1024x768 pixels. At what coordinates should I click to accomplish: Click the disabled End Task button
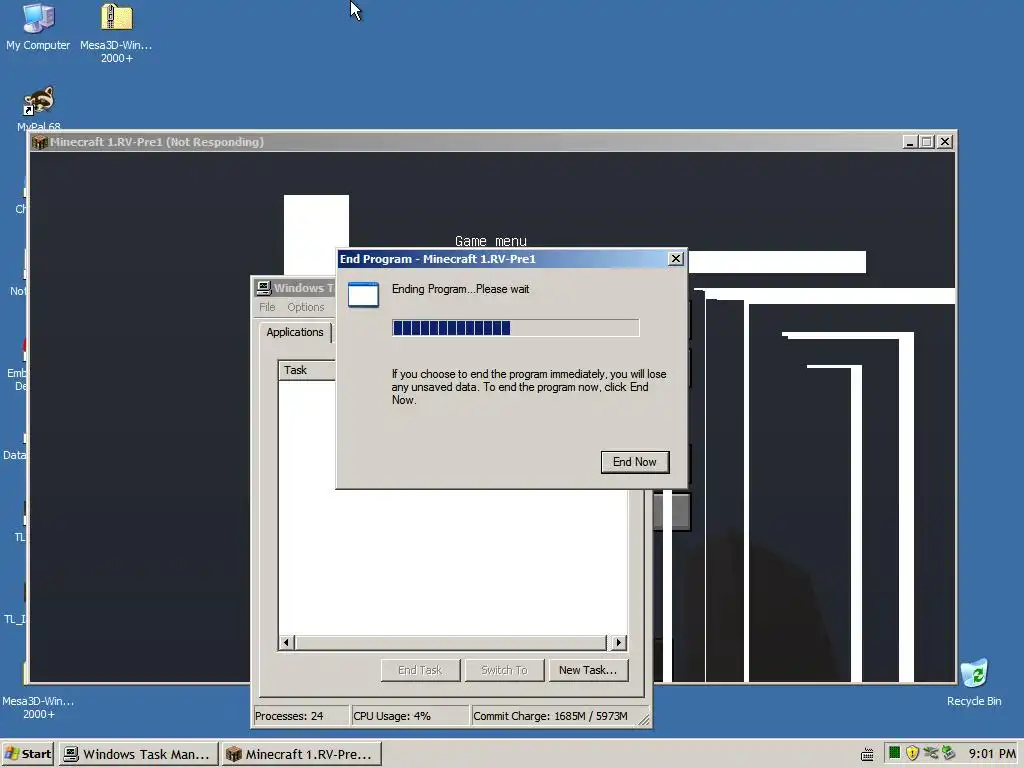tap(420, 670)
